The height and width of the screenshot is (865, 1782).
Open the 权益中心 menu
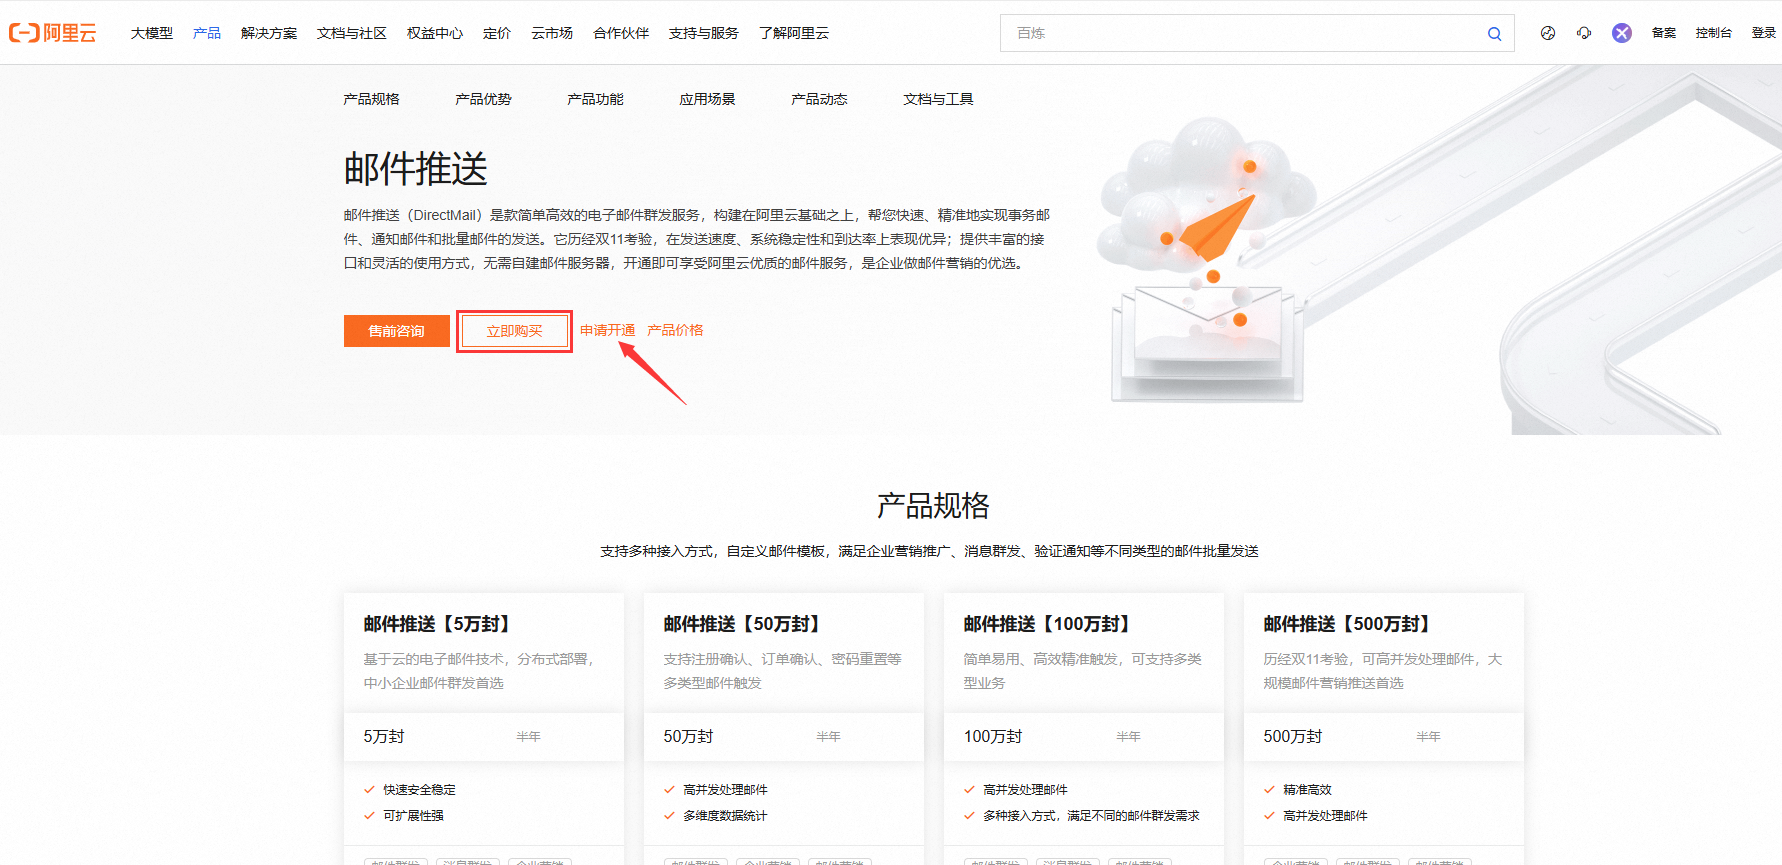[x=435, y=33]
